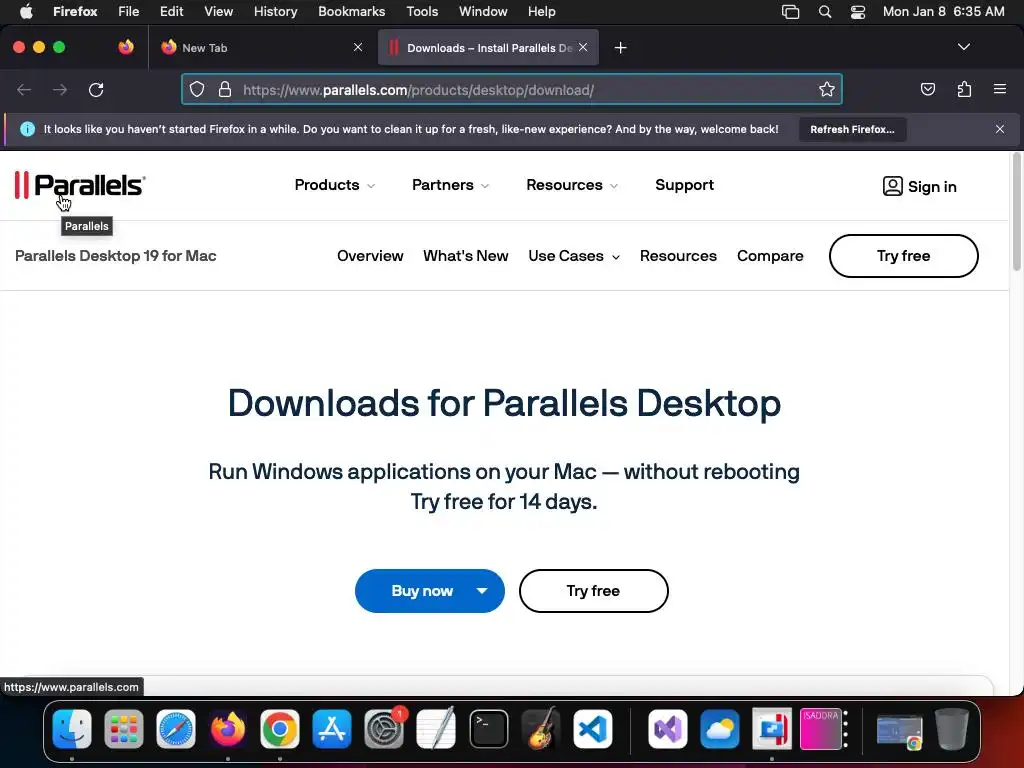Open the Buy now dropdown arrow
Screen dimensions: 1024x768
[x=482, y=591]
